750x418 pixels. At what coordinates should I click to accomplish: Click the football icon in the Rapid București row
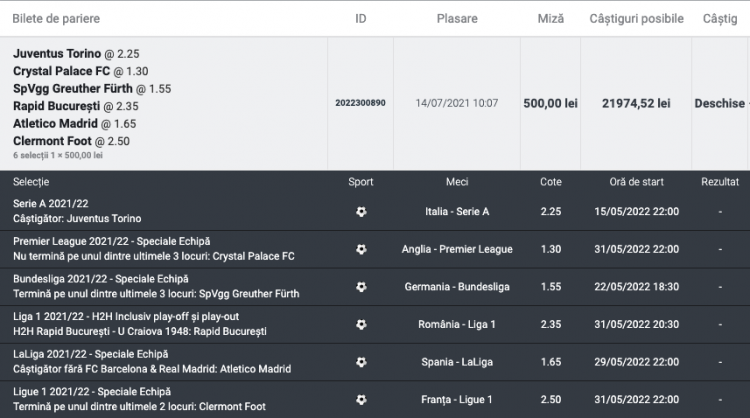[x=361, y=324]
